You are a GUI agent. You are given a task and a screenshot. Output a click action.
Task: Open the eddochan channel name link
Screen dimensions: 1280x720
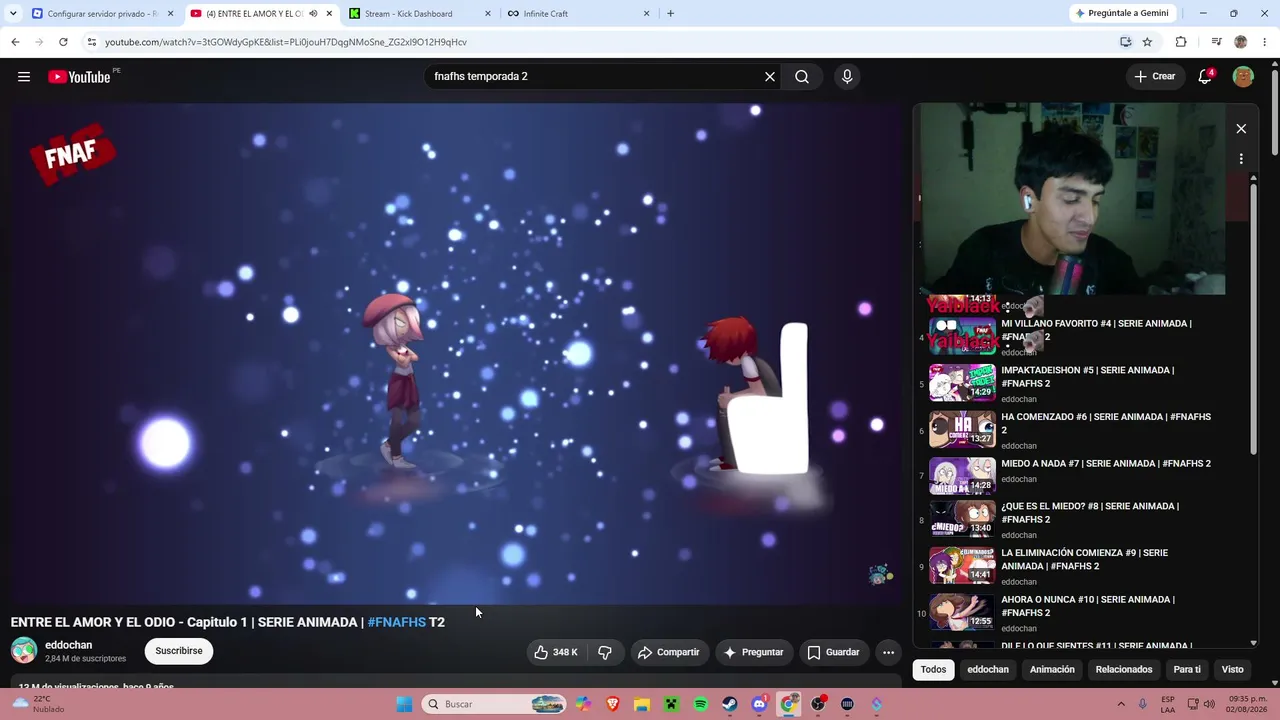(x=68, y=645)
